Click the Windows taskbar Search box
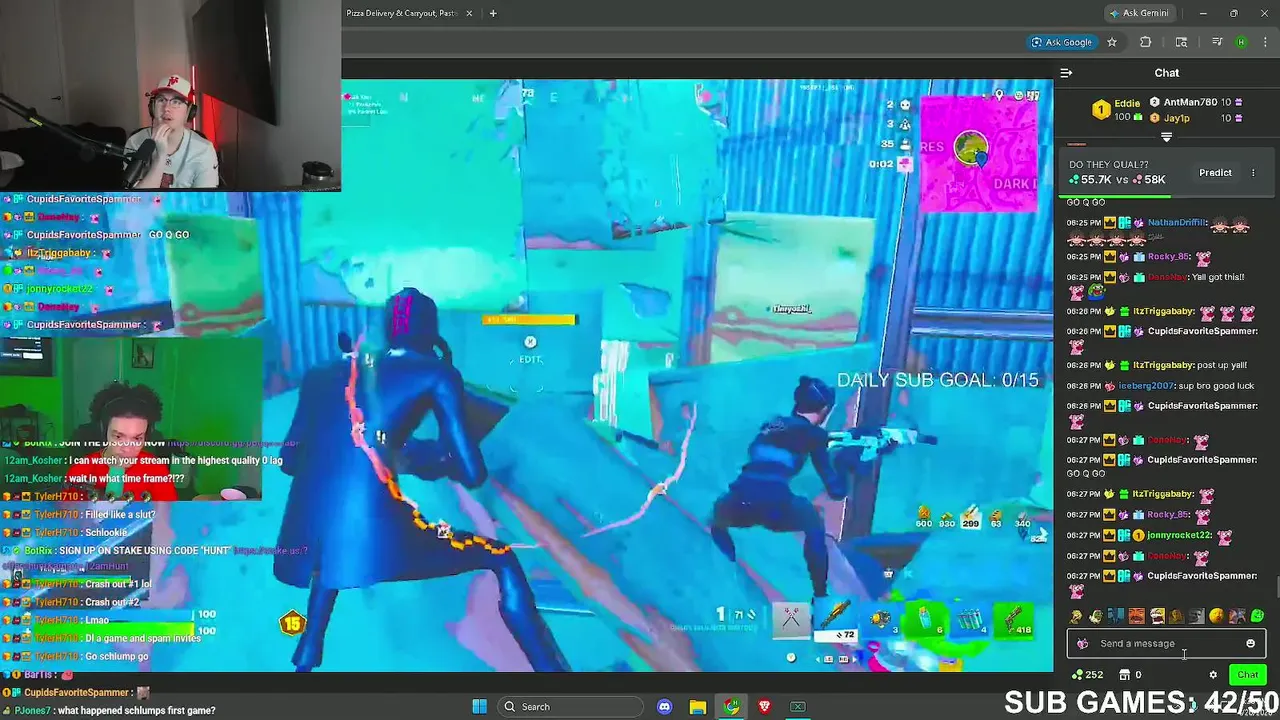This screenshot has height=720, width=1280. coord(571,707)
